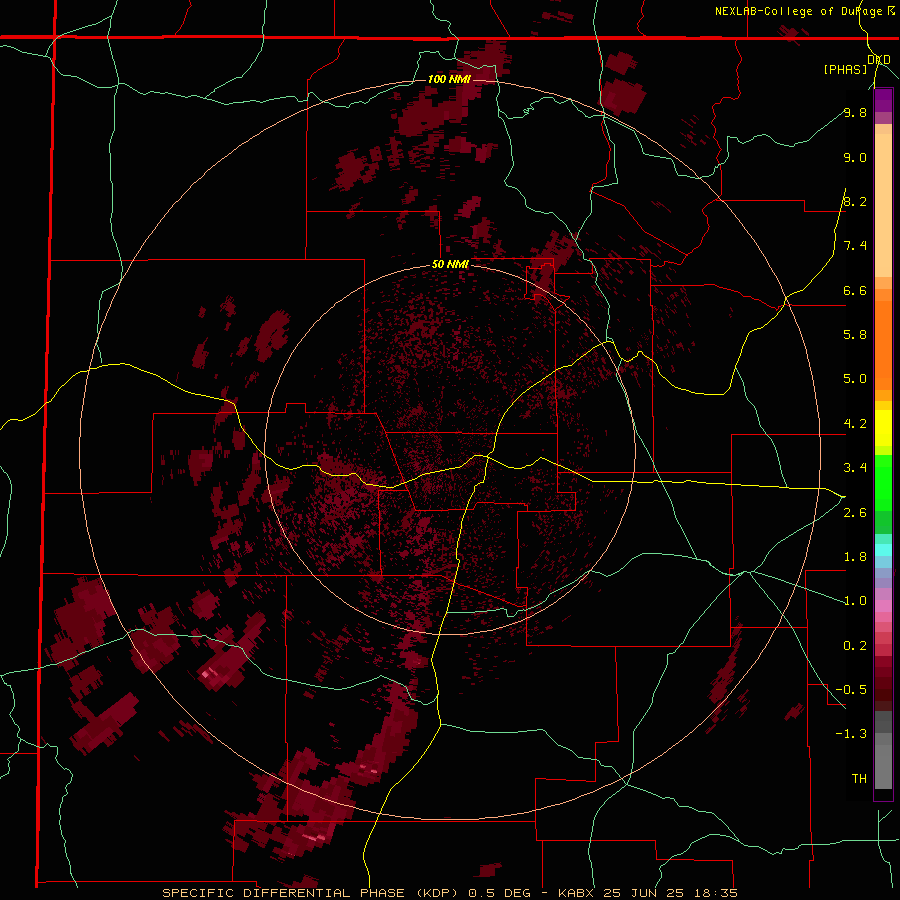Click the 6.6 scale value

pos(855,290)
